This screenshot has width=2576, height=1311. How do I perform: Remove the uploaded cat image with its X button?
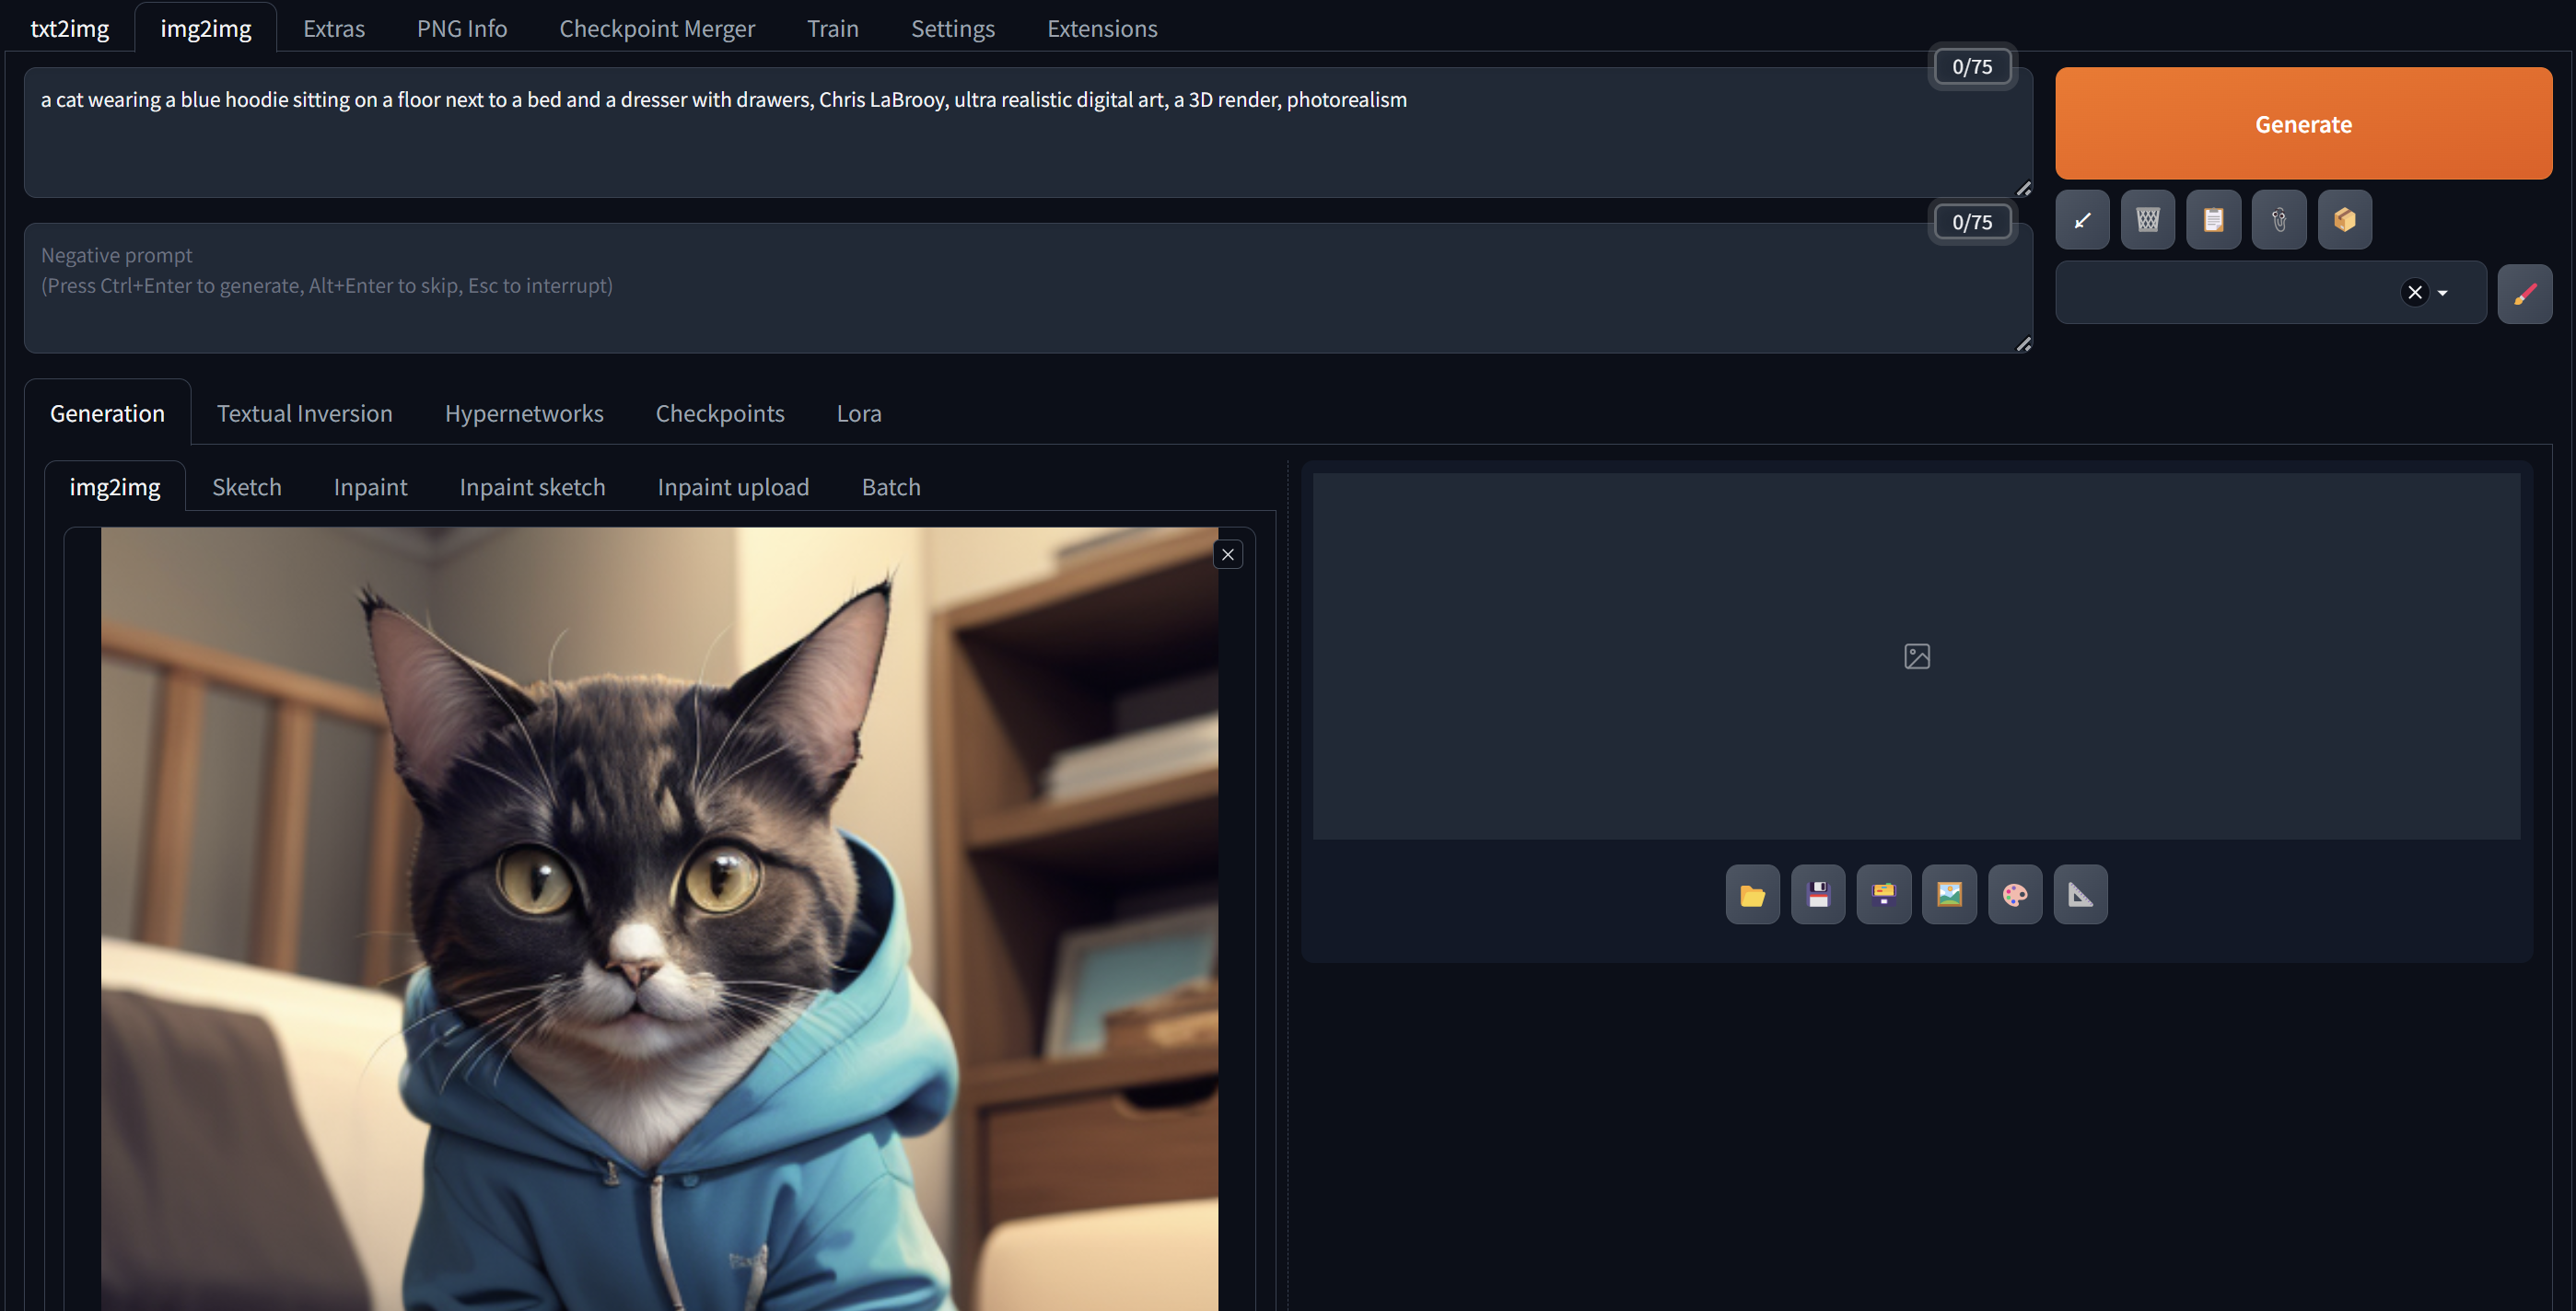click(x=1227, y=555)
